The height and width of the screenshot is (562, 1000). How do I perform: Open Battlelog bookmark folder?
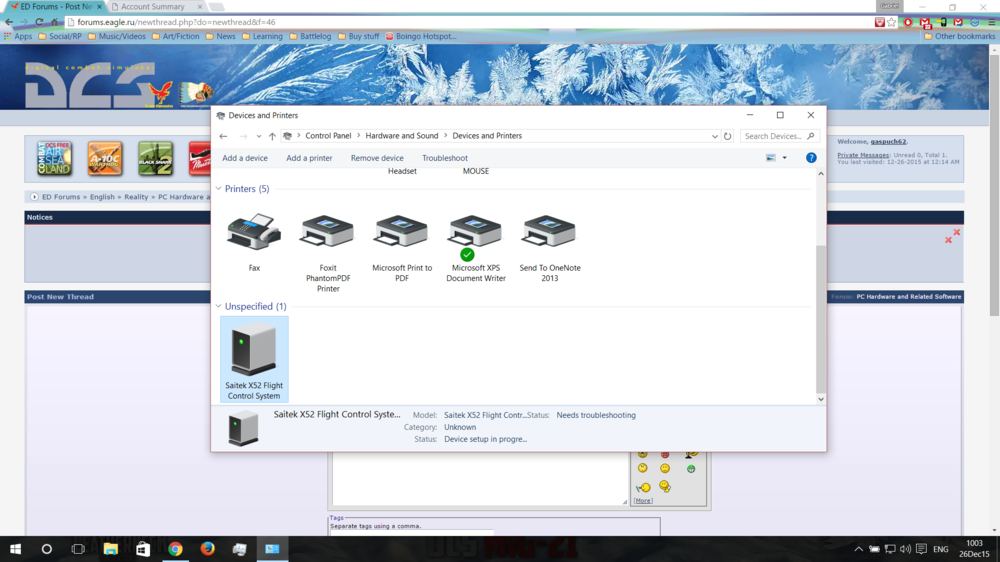[311, 36]
